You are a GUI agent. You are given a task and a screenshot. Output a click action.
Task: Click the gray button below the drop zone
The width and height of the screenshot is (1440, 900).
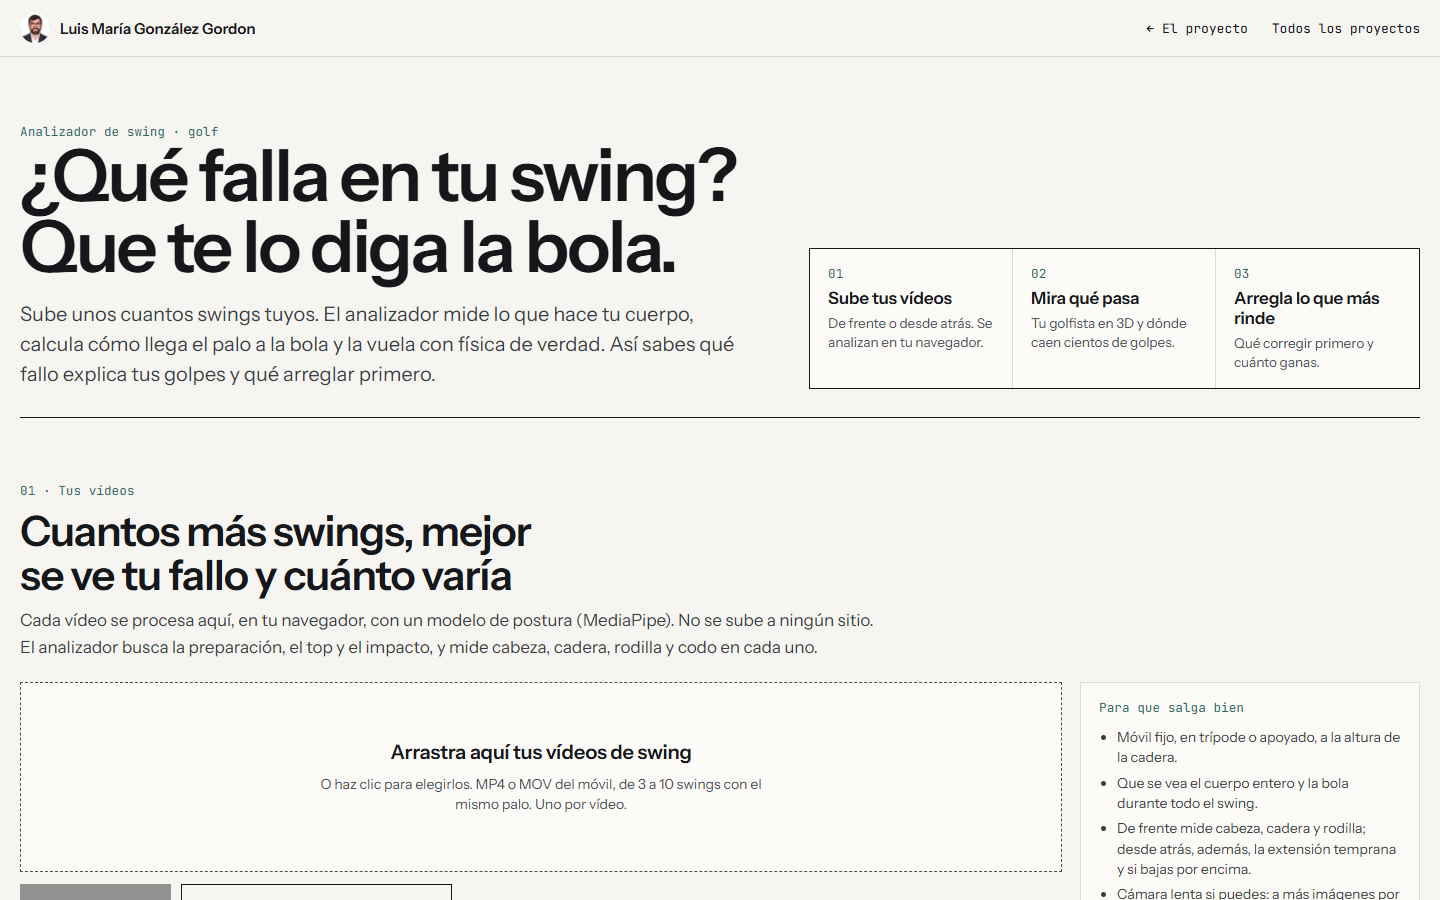[95, 892]
